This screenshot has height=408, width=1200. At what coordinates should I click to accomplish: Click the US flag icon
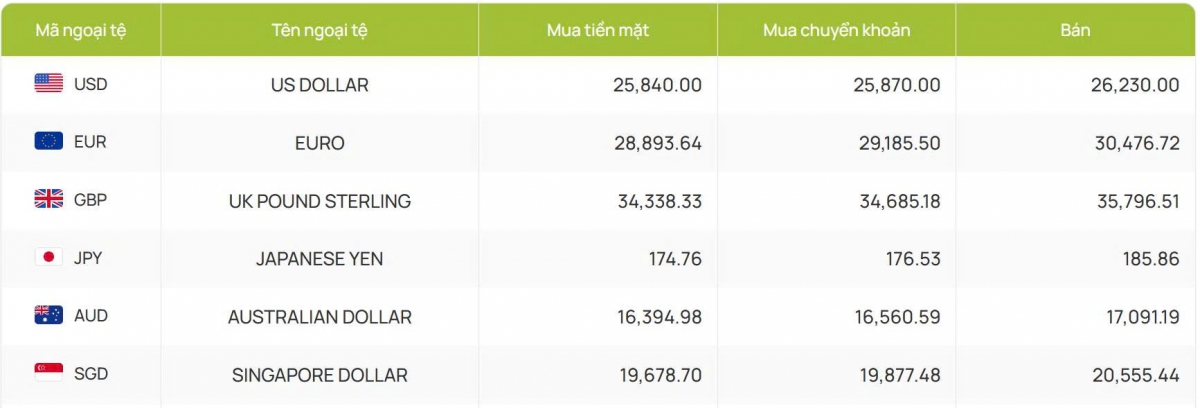point(48,84)
